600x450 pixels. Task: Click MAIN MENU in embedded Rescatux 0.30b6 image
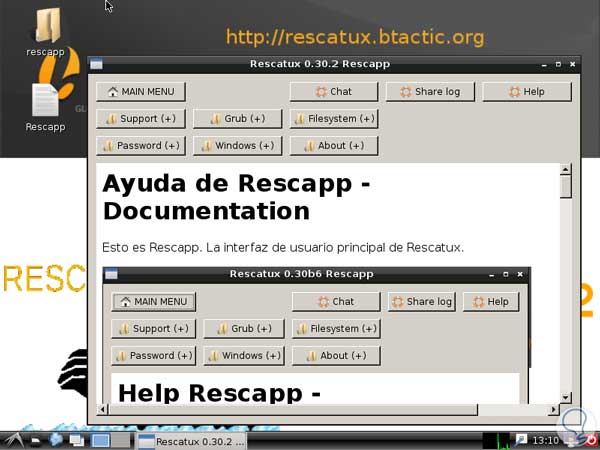[153, 302]
